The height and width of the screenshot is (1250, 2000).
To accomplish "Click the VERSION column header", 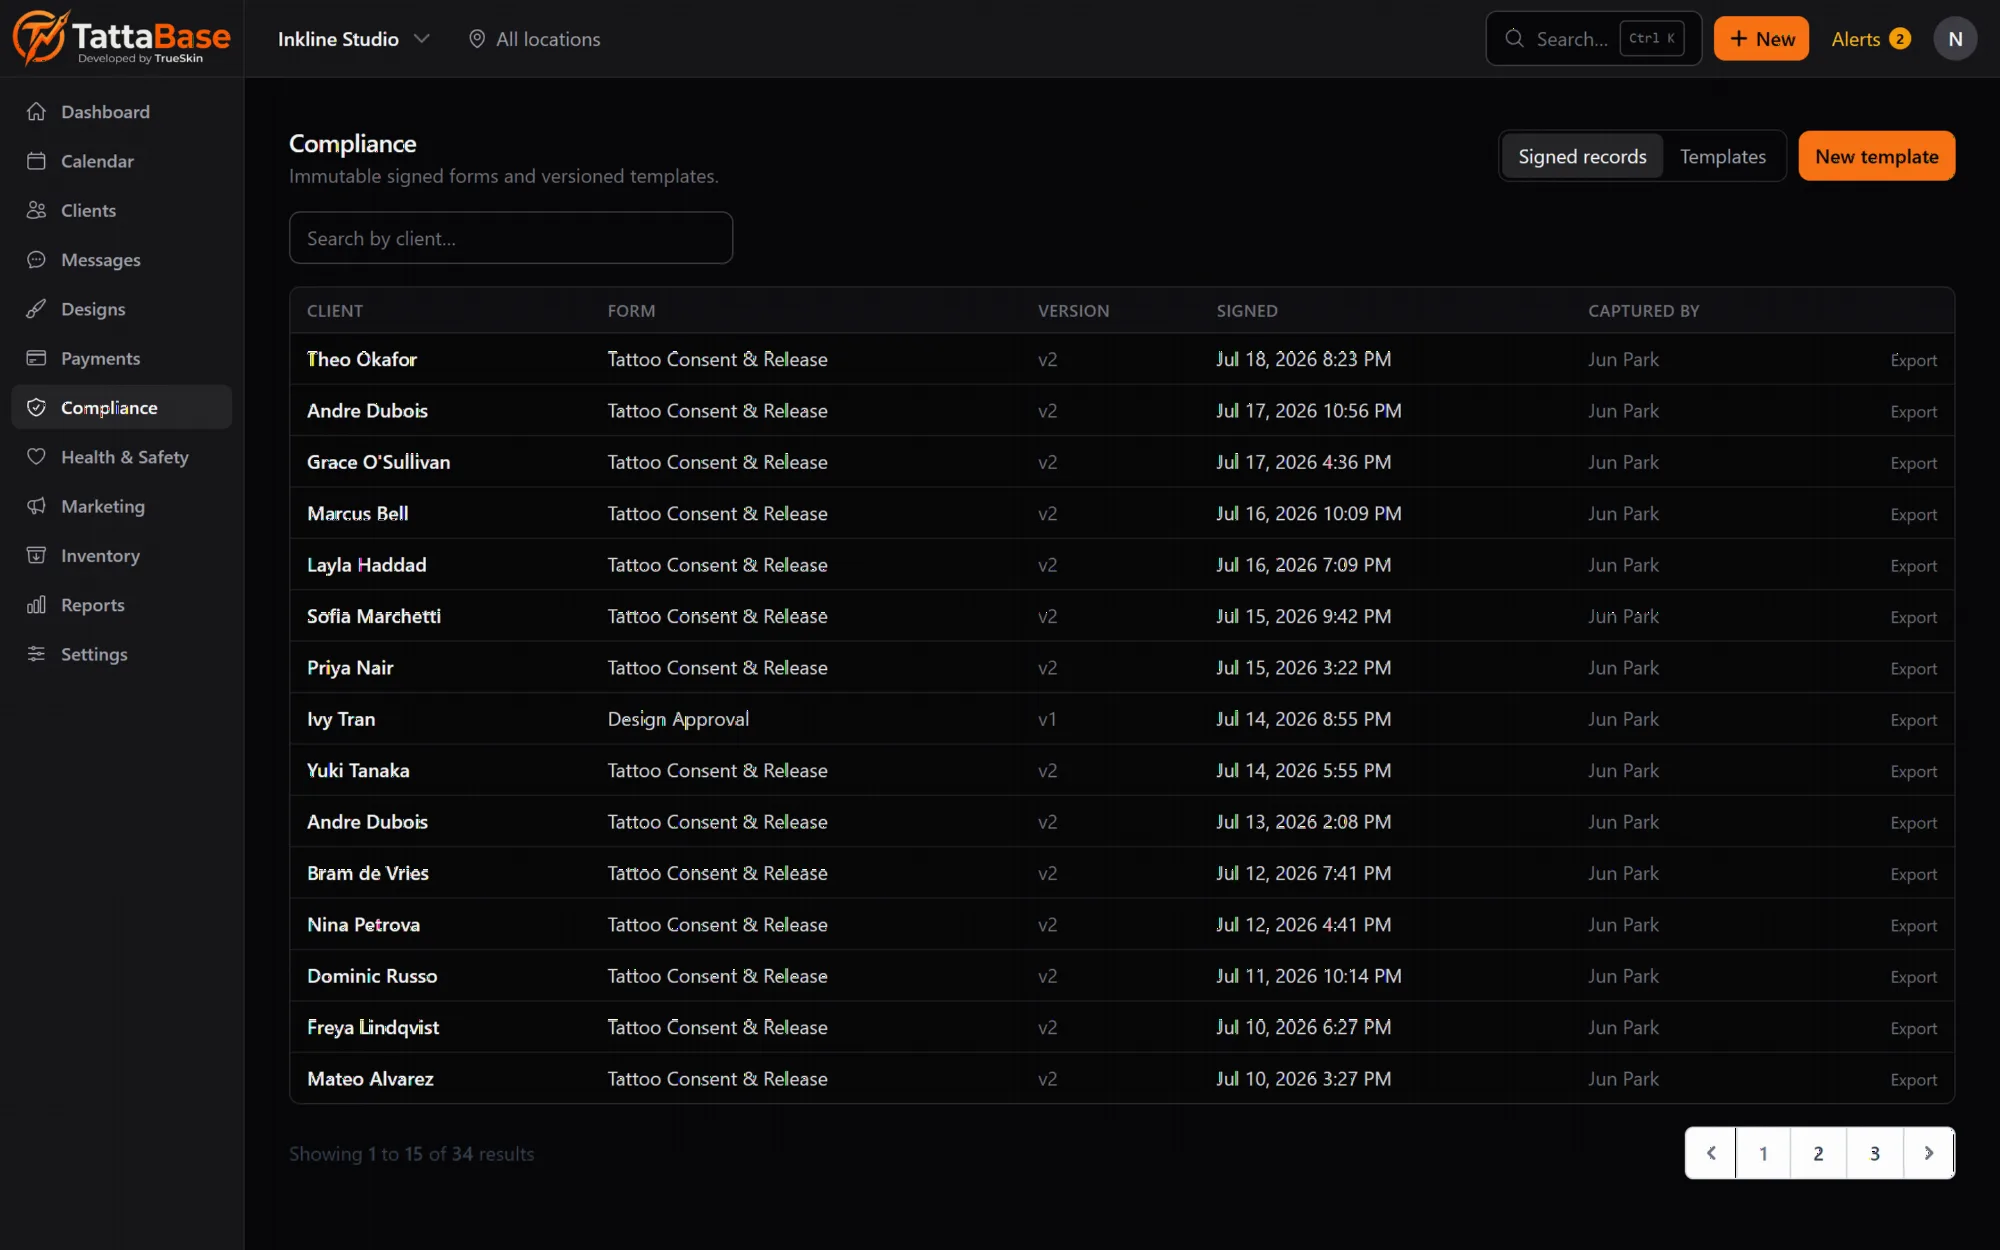I will (1073, 311).
